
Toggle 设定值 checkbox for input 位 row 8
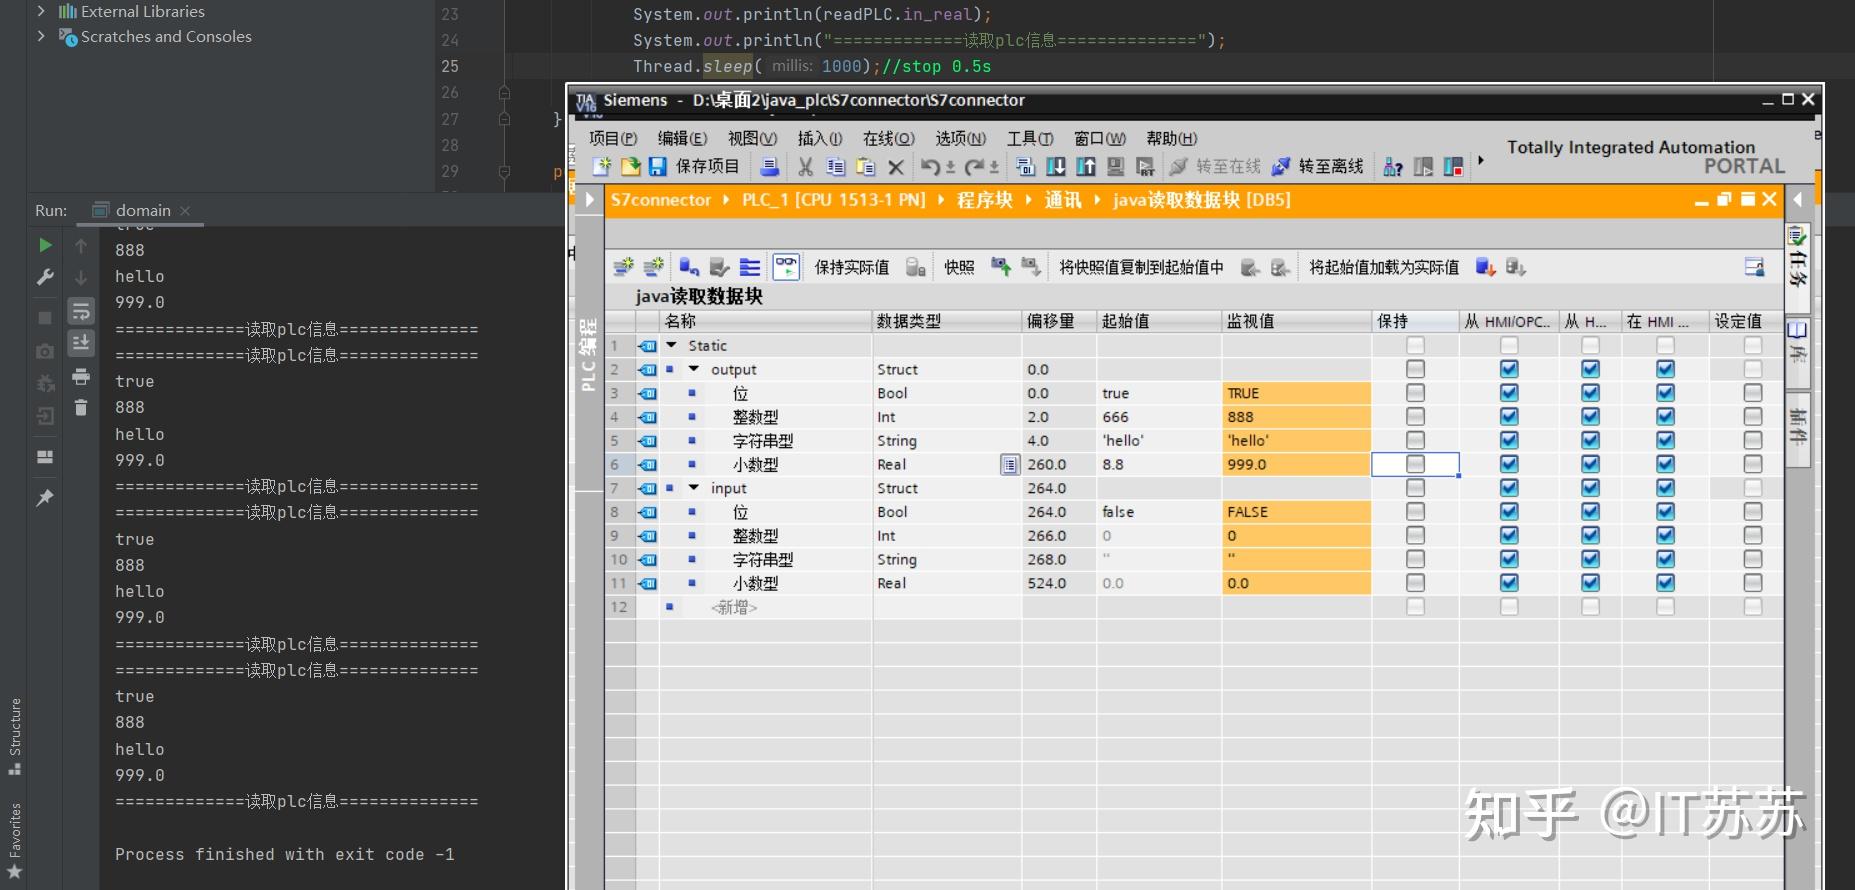[1752, 512]
